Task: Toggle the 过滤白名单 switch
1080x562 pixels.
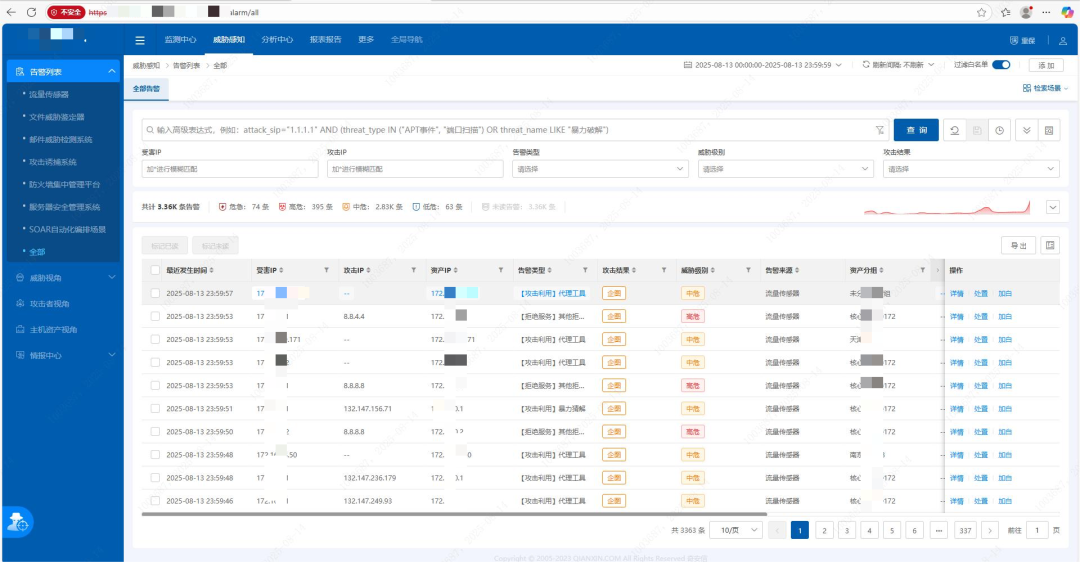Action: pos(1001,65)
